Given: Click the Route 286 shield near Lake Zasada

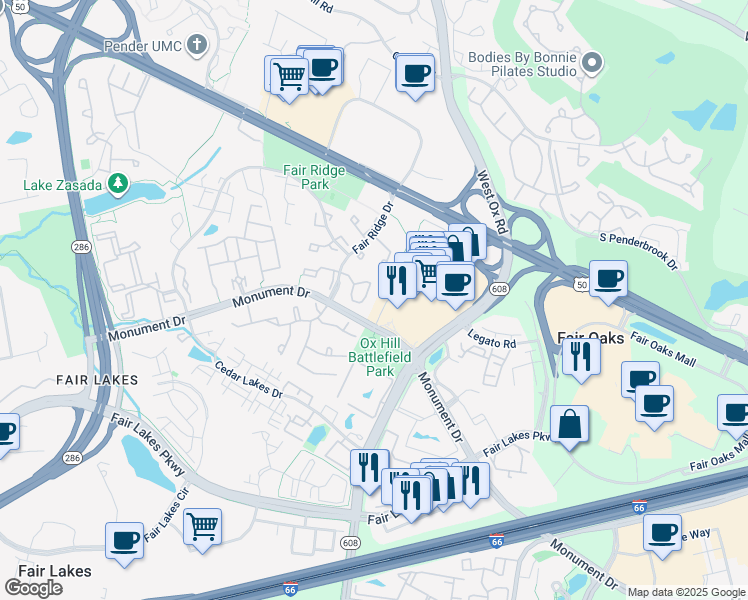Looking at the screenshot, I should pos(82,247).
